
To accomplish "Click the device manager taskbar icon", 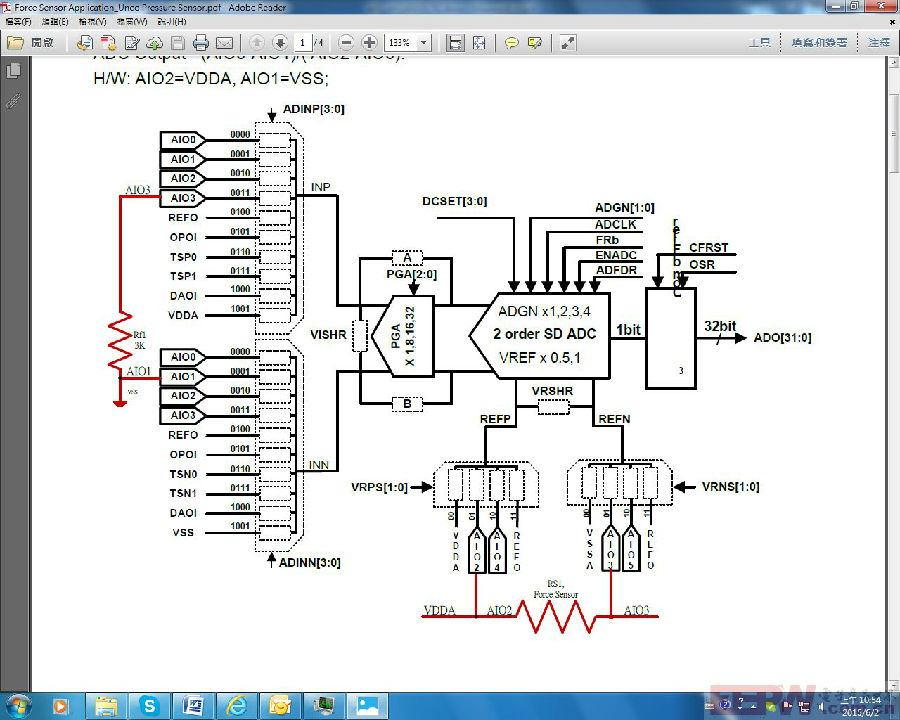I will [324, 706].
